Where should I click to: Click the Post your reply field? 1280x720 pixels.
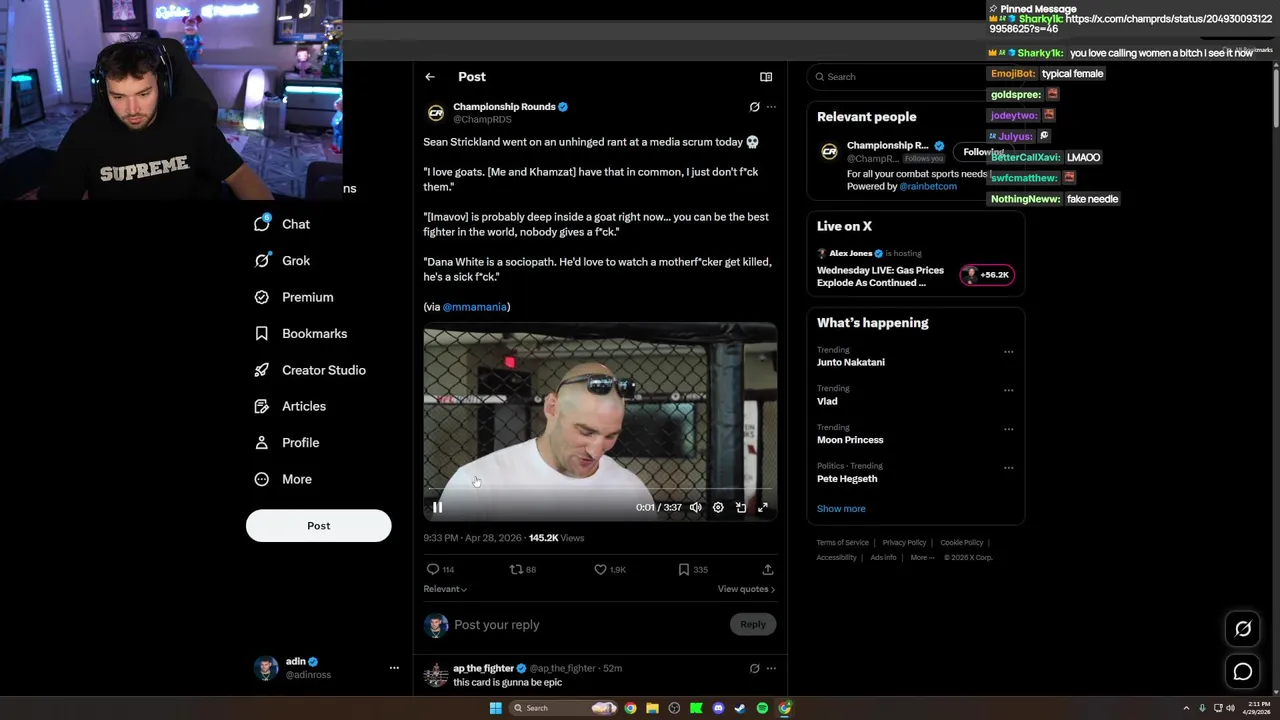click(x=588, y=625)
